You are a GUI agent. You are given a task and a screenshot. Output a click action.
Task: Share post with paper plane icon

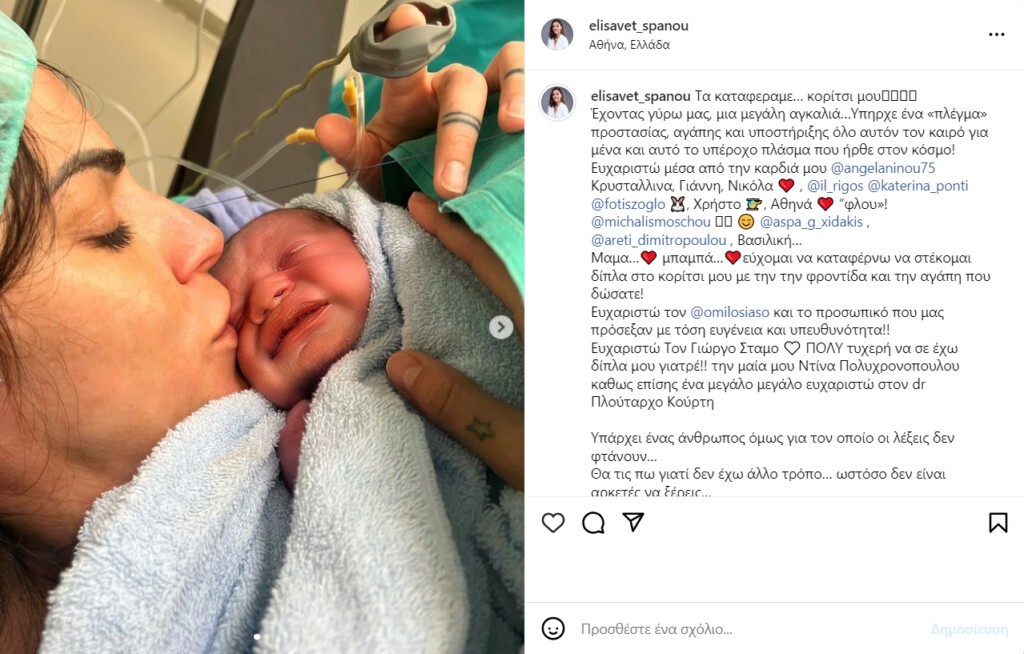(633, 522)
